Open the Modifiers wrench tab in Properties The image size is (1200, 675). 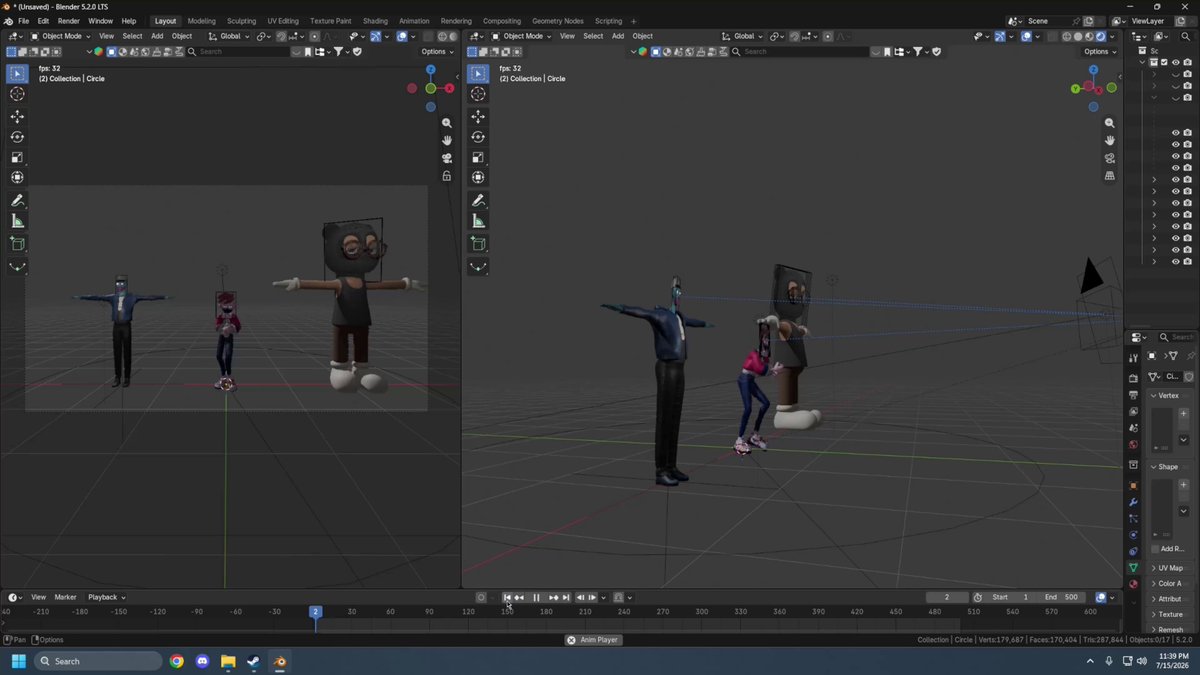pyautogui.click(x=1133, y=502)
